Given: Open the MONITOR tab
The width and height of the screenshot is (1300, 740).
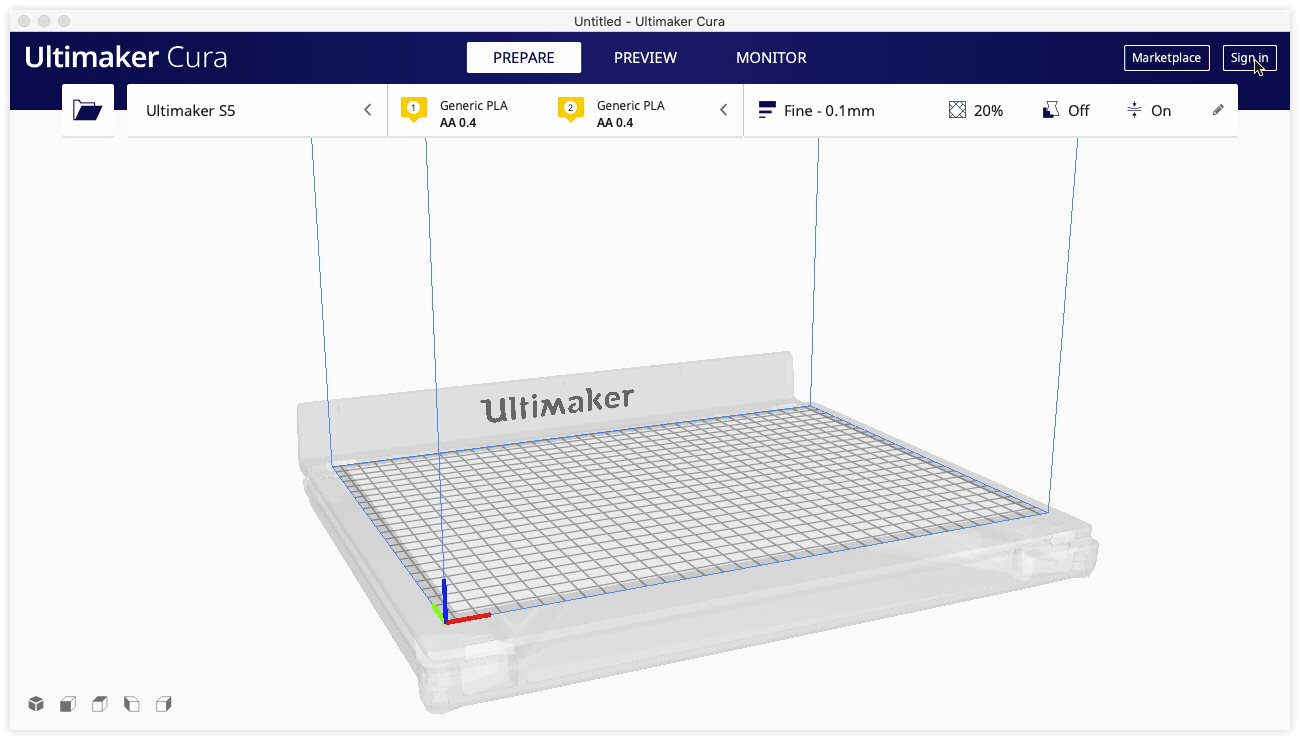Looking at the screenshot, I should (771, 57).
